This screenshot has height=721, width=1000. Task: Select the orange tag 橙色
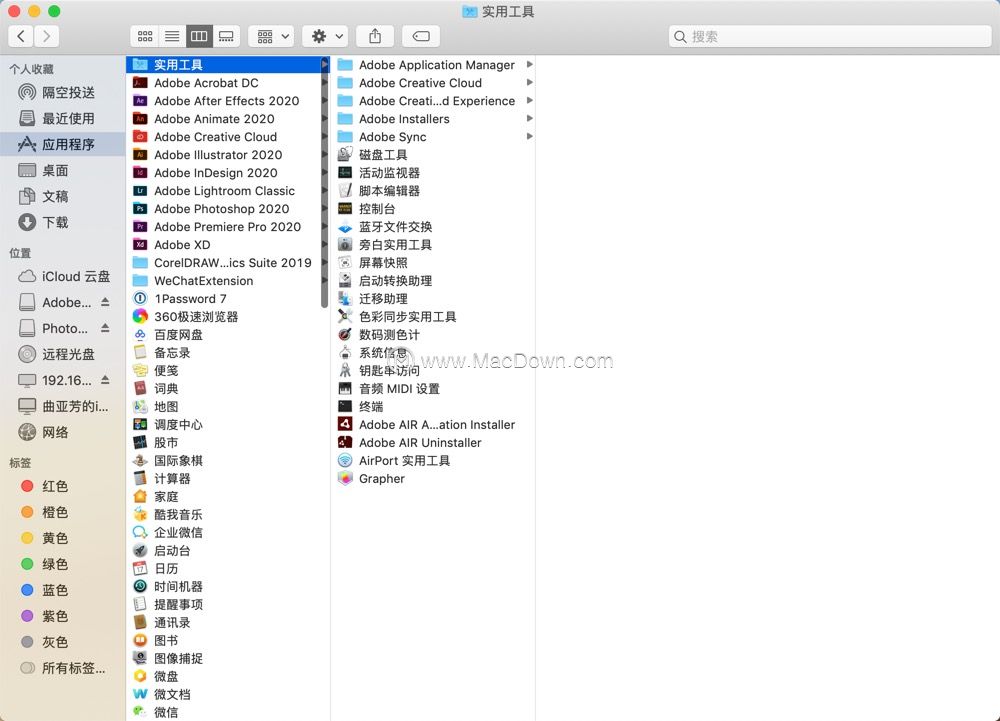62,512
